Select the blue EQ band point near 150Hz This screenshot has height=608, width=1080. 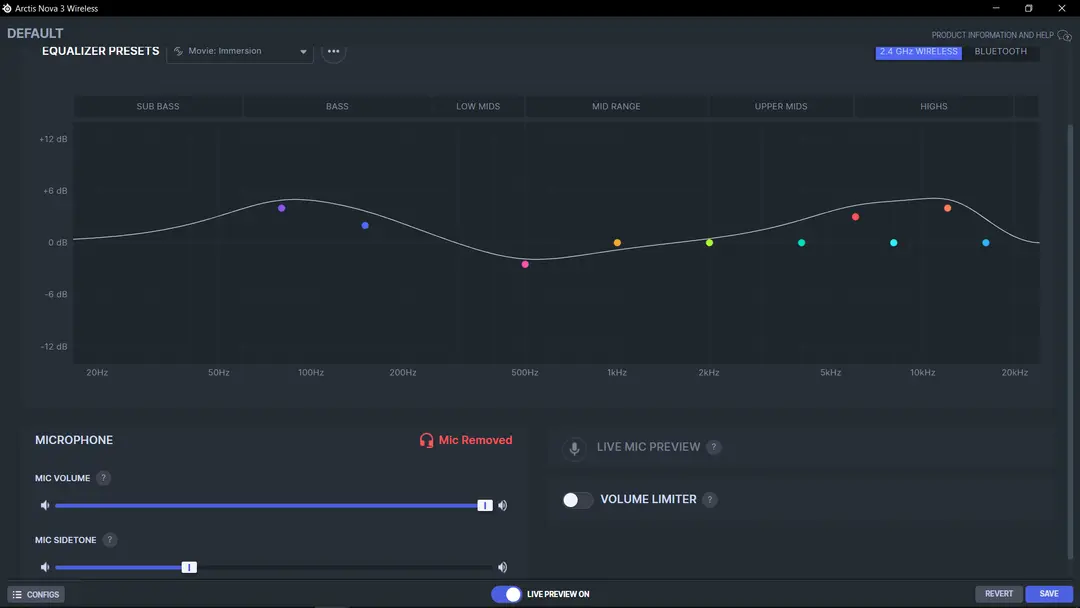(365, 225)
